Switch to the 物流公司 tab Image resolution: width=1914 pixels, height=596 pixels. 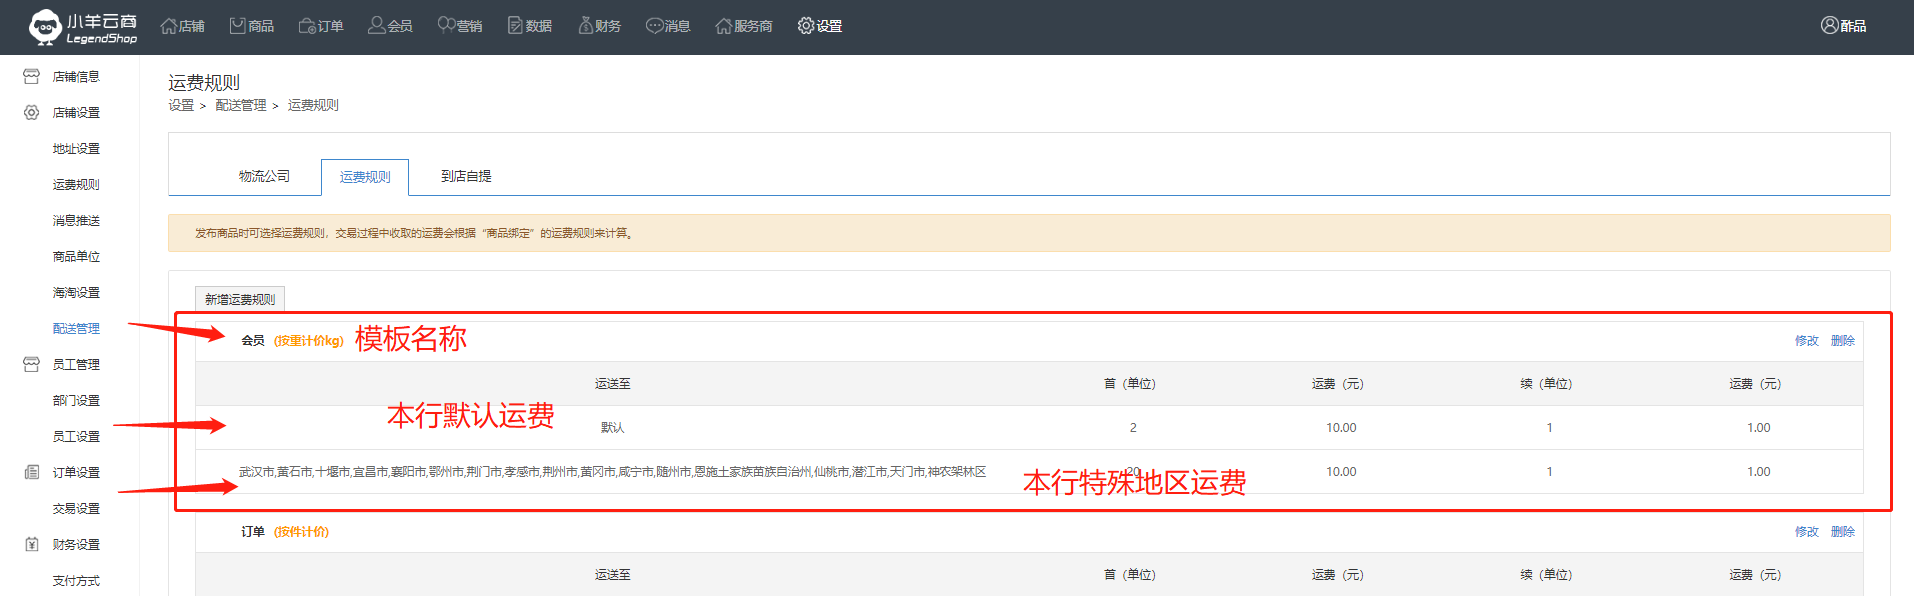click(264, 176)
